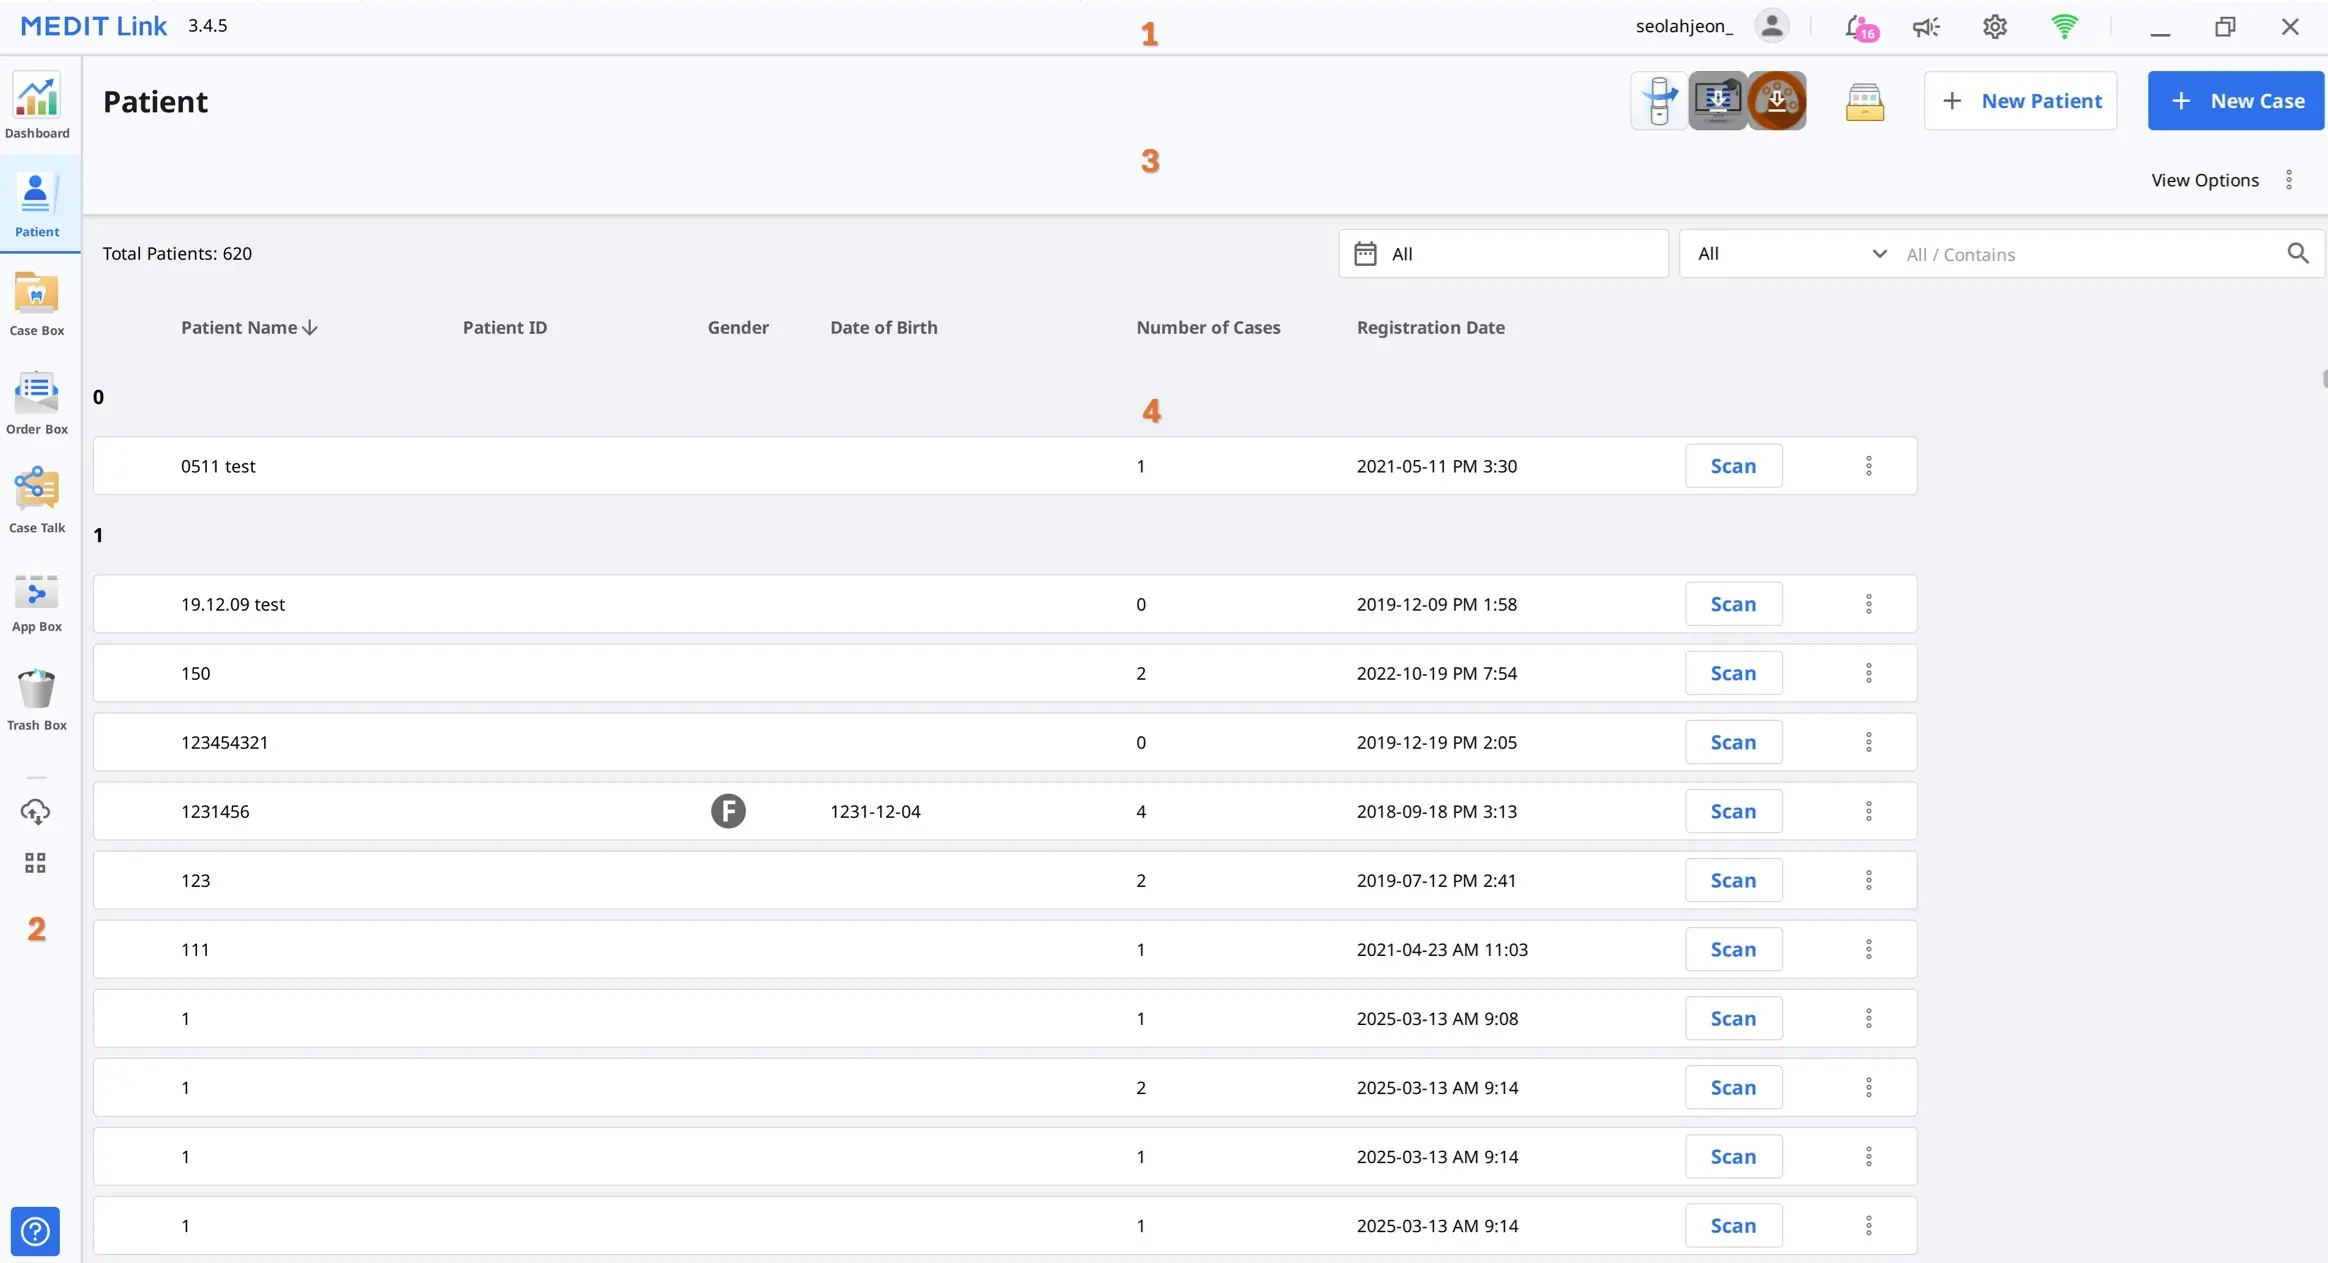Open the help question mark
Screen dimensions: 2328x1263
[x=35, y=1231]
